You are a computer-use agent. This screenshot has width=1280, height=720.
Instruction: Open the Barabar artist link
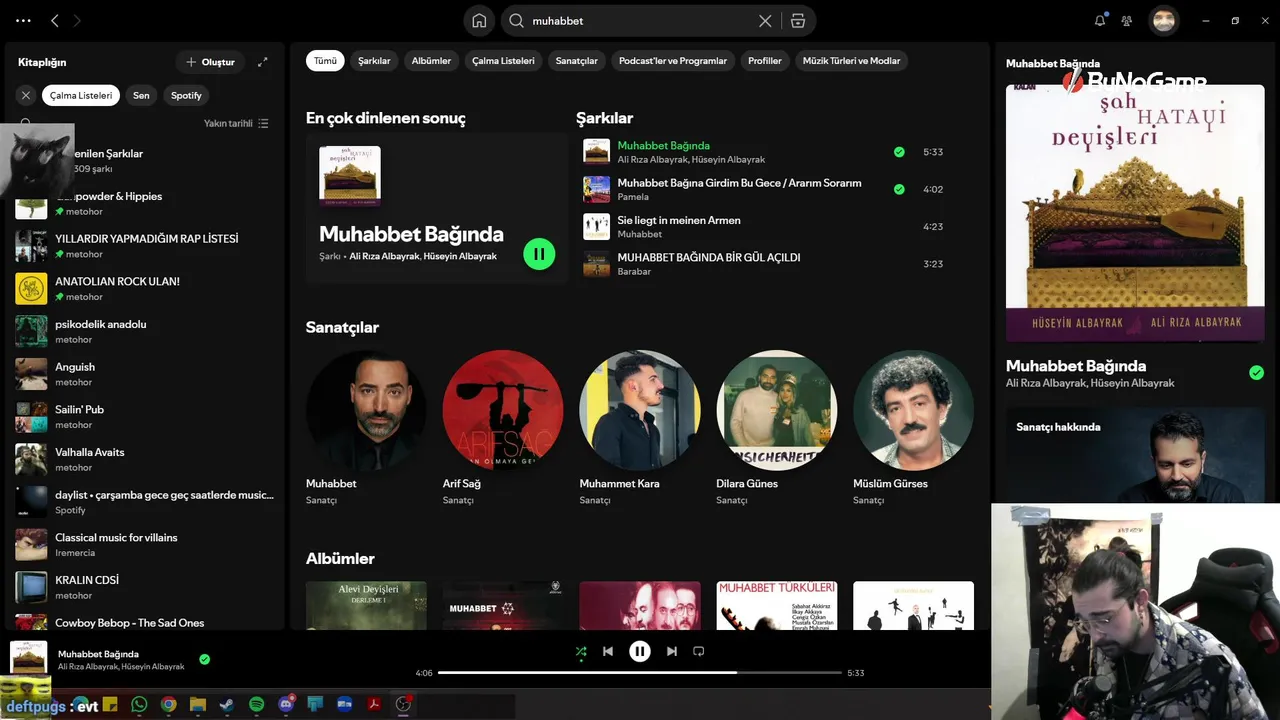(634, 272)
